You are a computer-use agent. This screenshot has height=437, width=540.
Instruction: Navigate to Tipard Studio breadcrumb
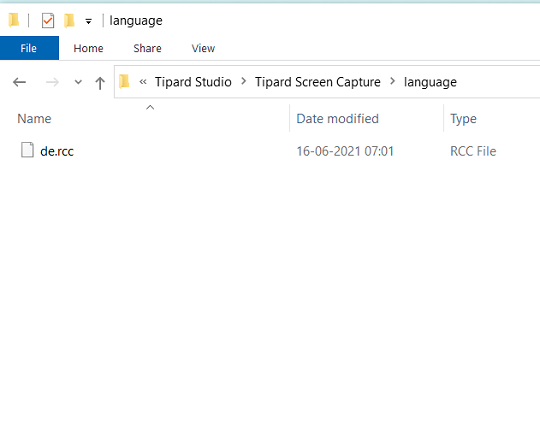tap(193, 82)
